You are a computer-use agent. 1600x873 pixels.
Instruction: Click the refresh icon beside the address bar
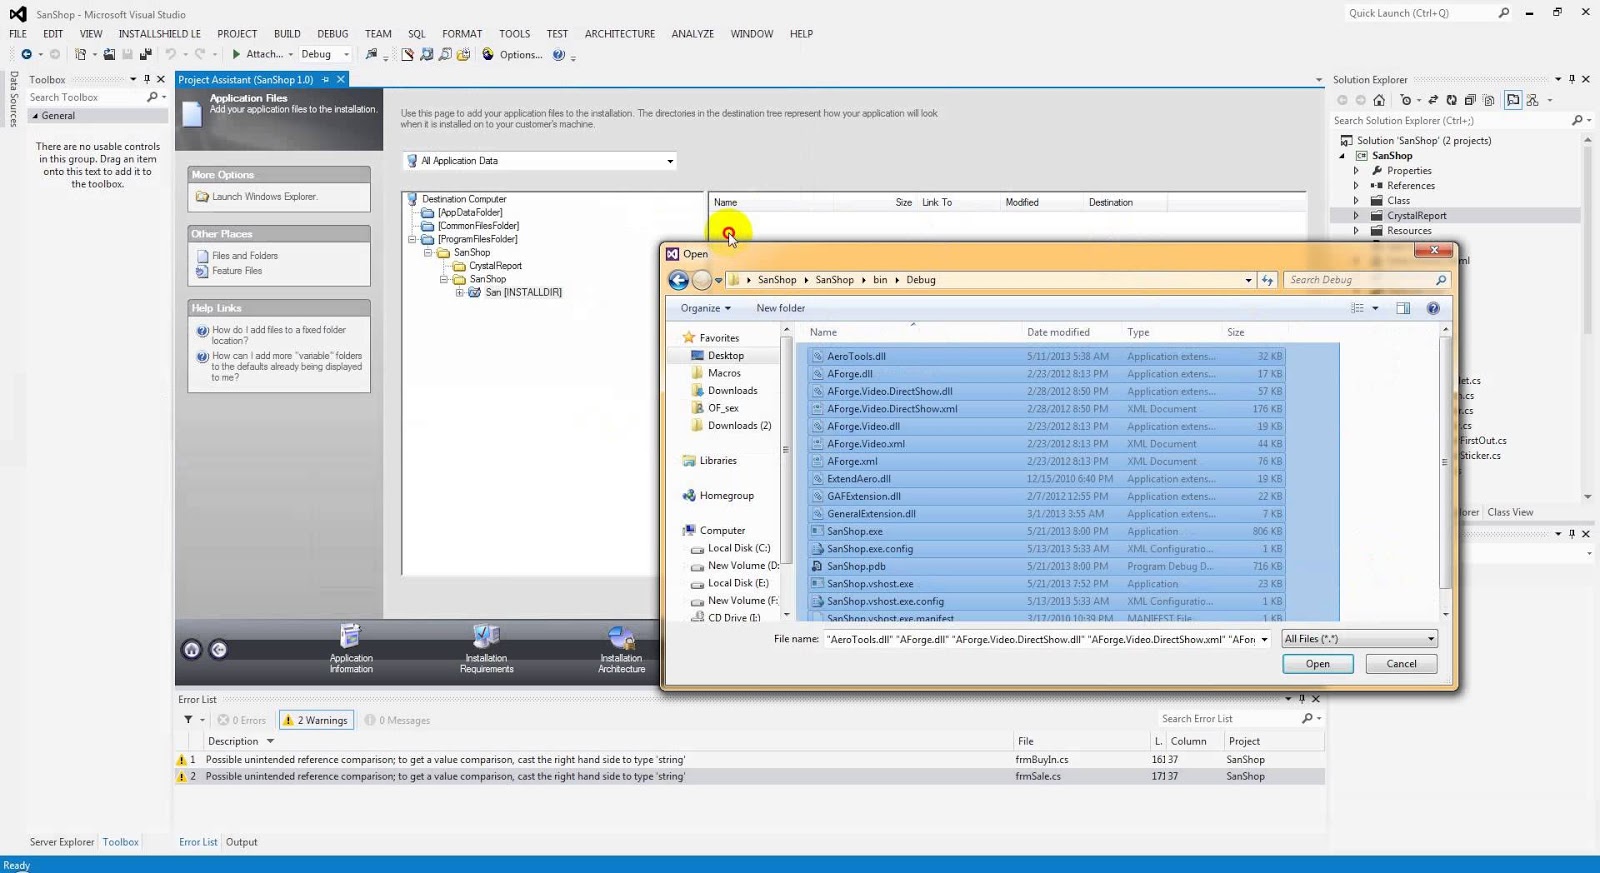[x=1267, y=280]
